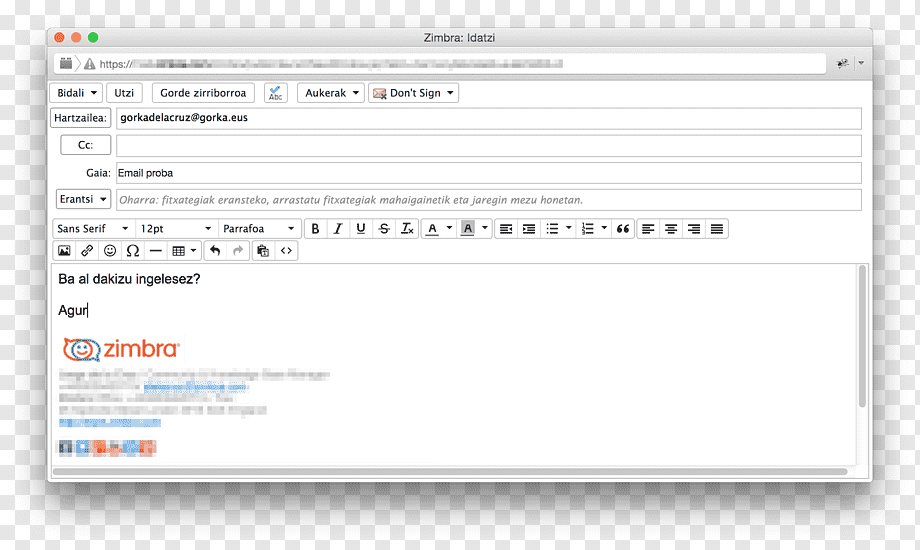Insert image icon in editor toolbar
Image resolution: width=920 pixels, height=550 pixels.
pos(64,251)
